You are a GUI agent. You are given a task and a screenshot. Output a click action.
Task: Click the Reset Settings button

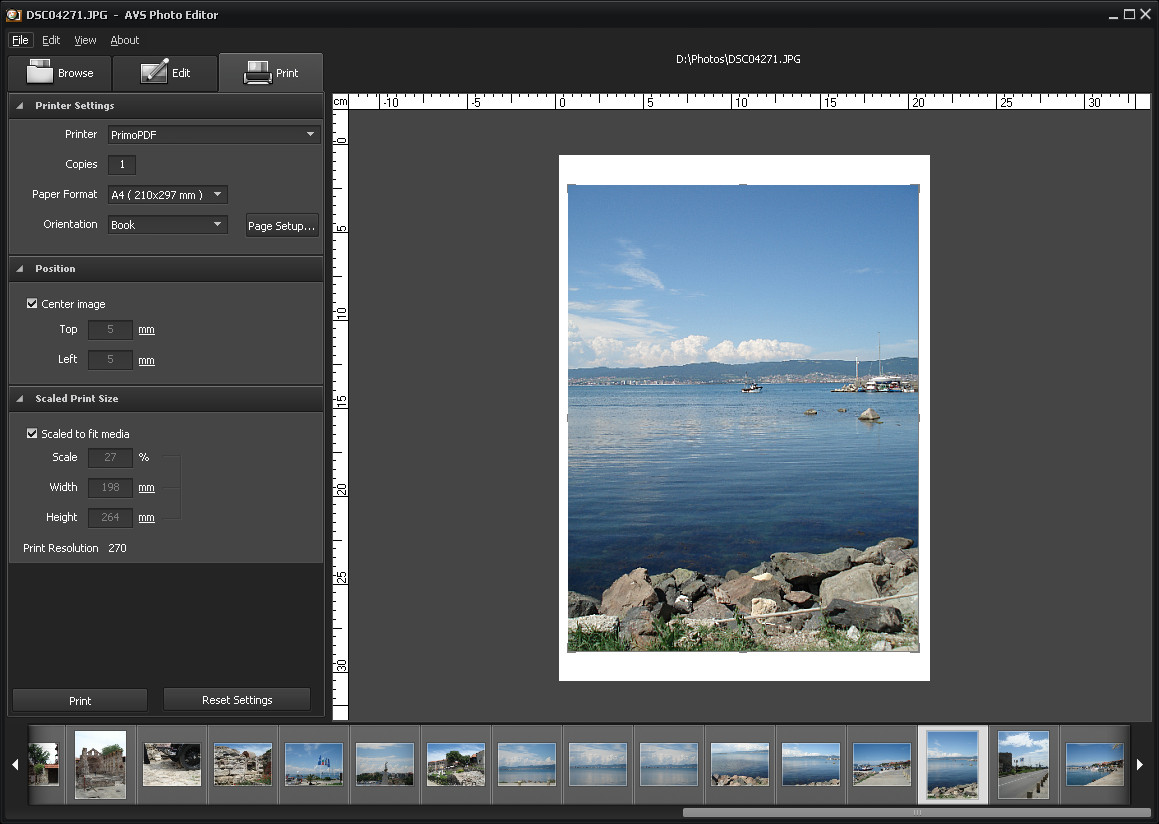coord(237,699)
